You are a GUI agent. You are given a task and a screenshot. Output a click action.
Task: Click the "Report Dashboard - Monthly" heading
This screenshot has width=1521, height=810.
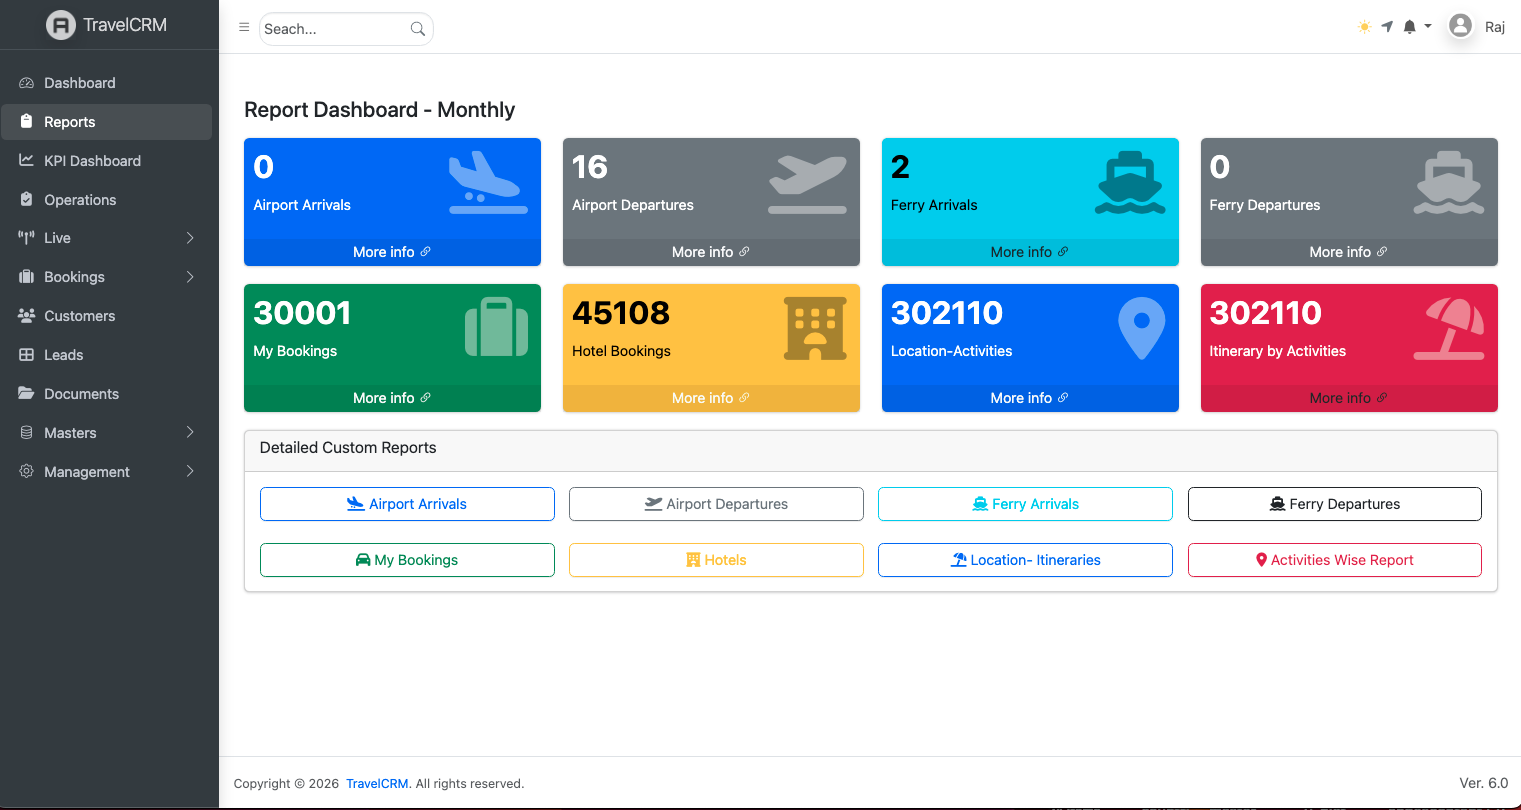pos(380,110)
